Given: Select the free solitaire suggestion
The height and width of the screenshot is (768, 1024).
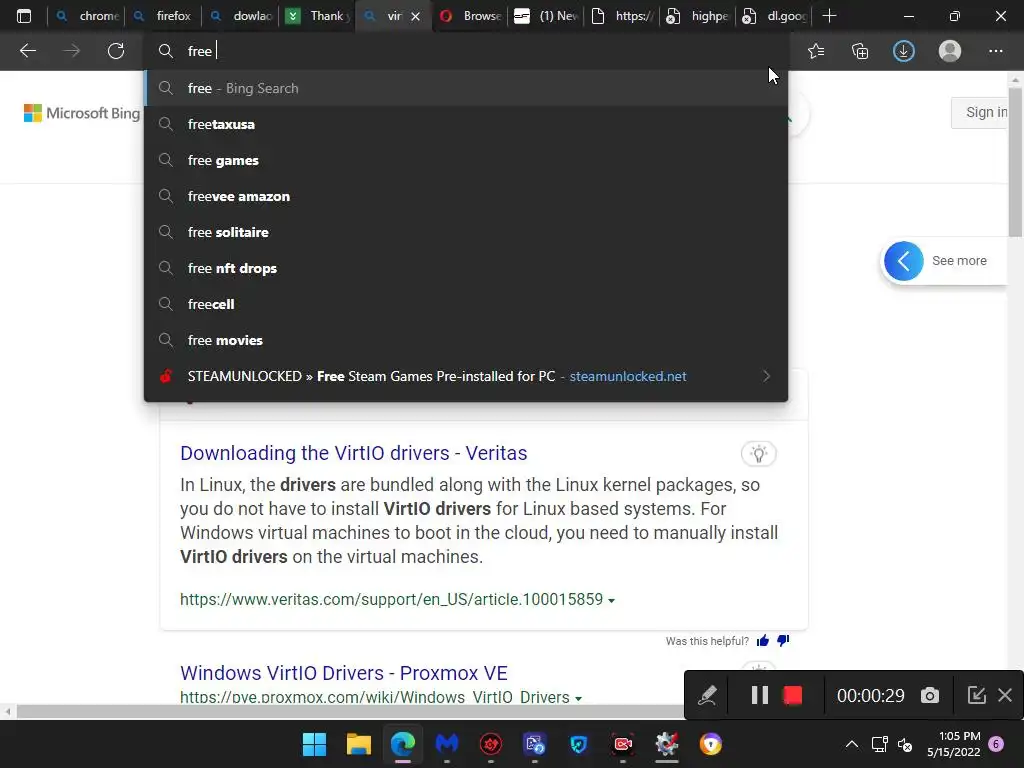Looking at the screenshot, I should pyautogui.click(x=466, y=232).
